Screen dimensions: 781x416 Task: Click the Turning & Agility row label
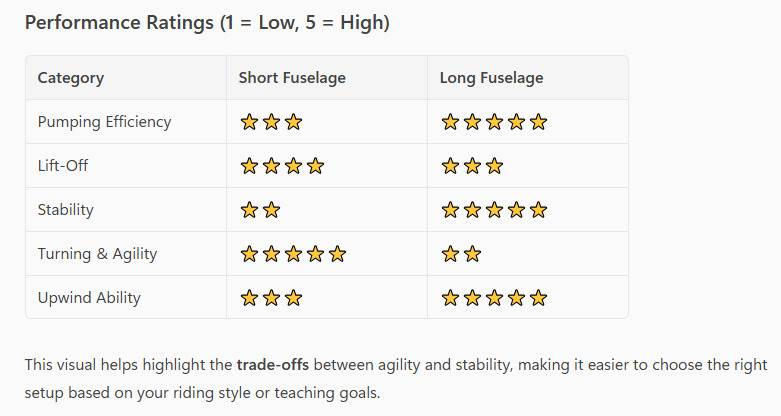tap(97, 254)
